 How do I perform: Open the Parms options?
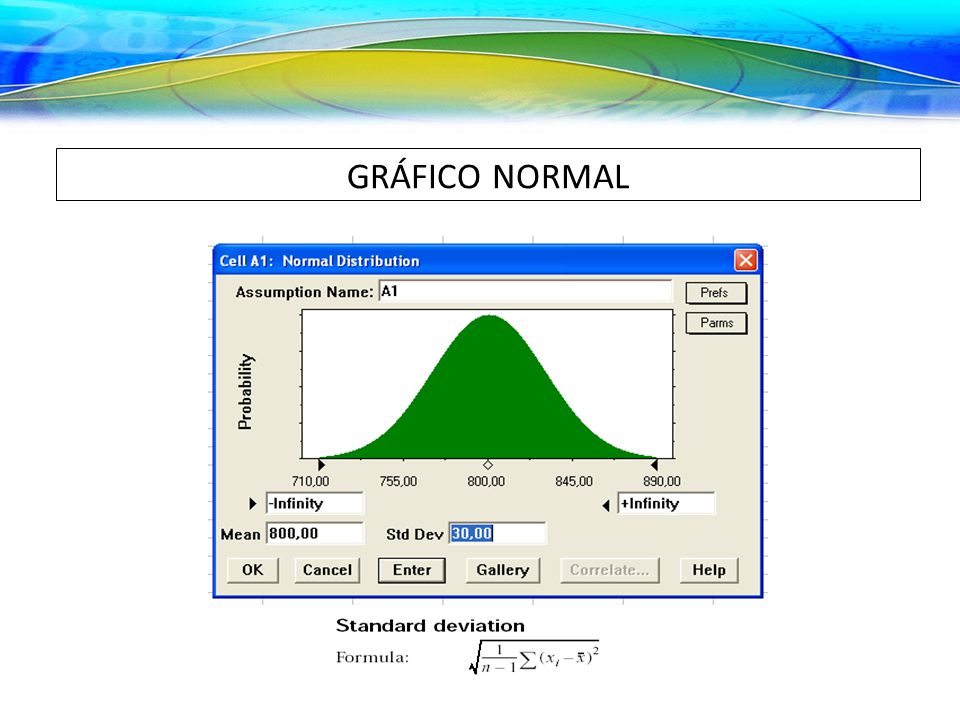click(716, 323)
